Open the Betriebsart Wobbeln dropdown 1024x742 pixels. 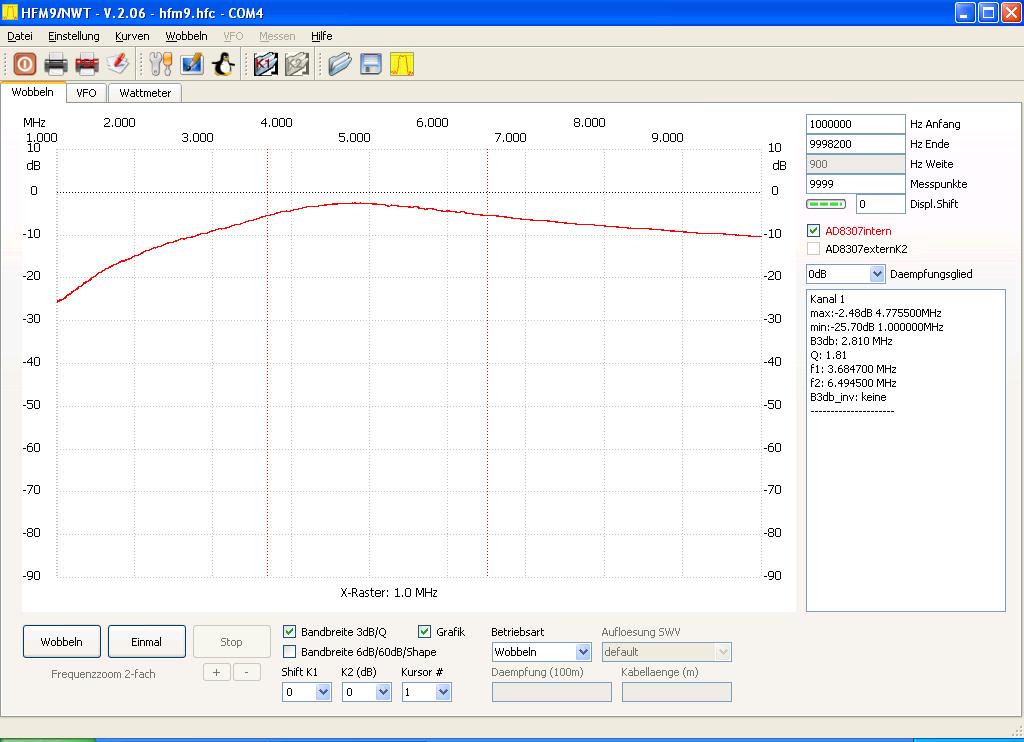coord(583,652)
